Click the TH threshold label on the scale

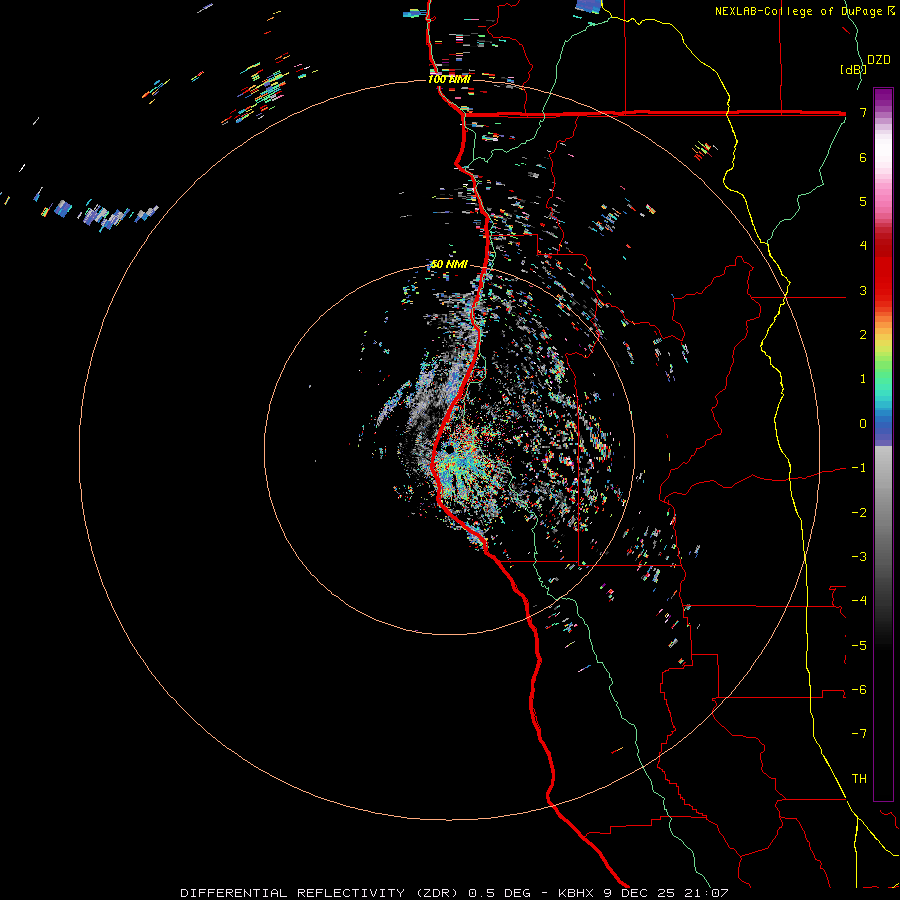pos(859,779)
